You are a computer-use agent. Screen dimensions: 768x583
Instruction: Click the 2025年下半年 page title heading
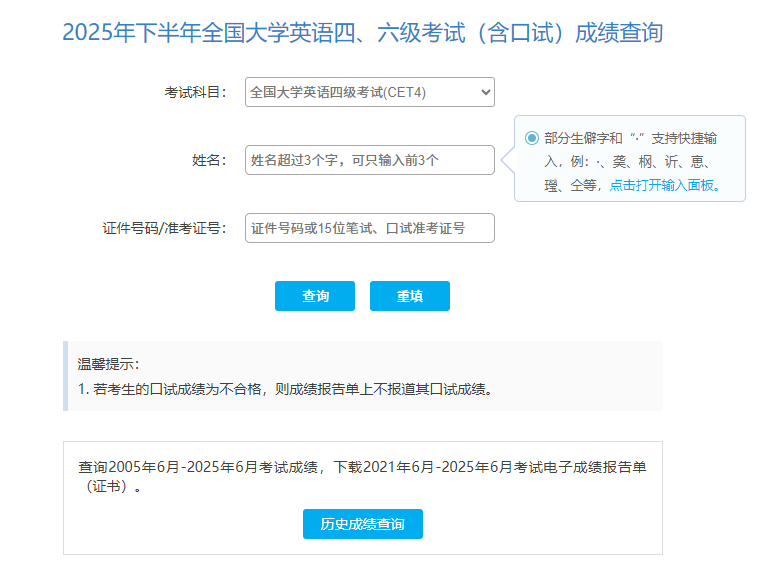(x=362, y=33)
